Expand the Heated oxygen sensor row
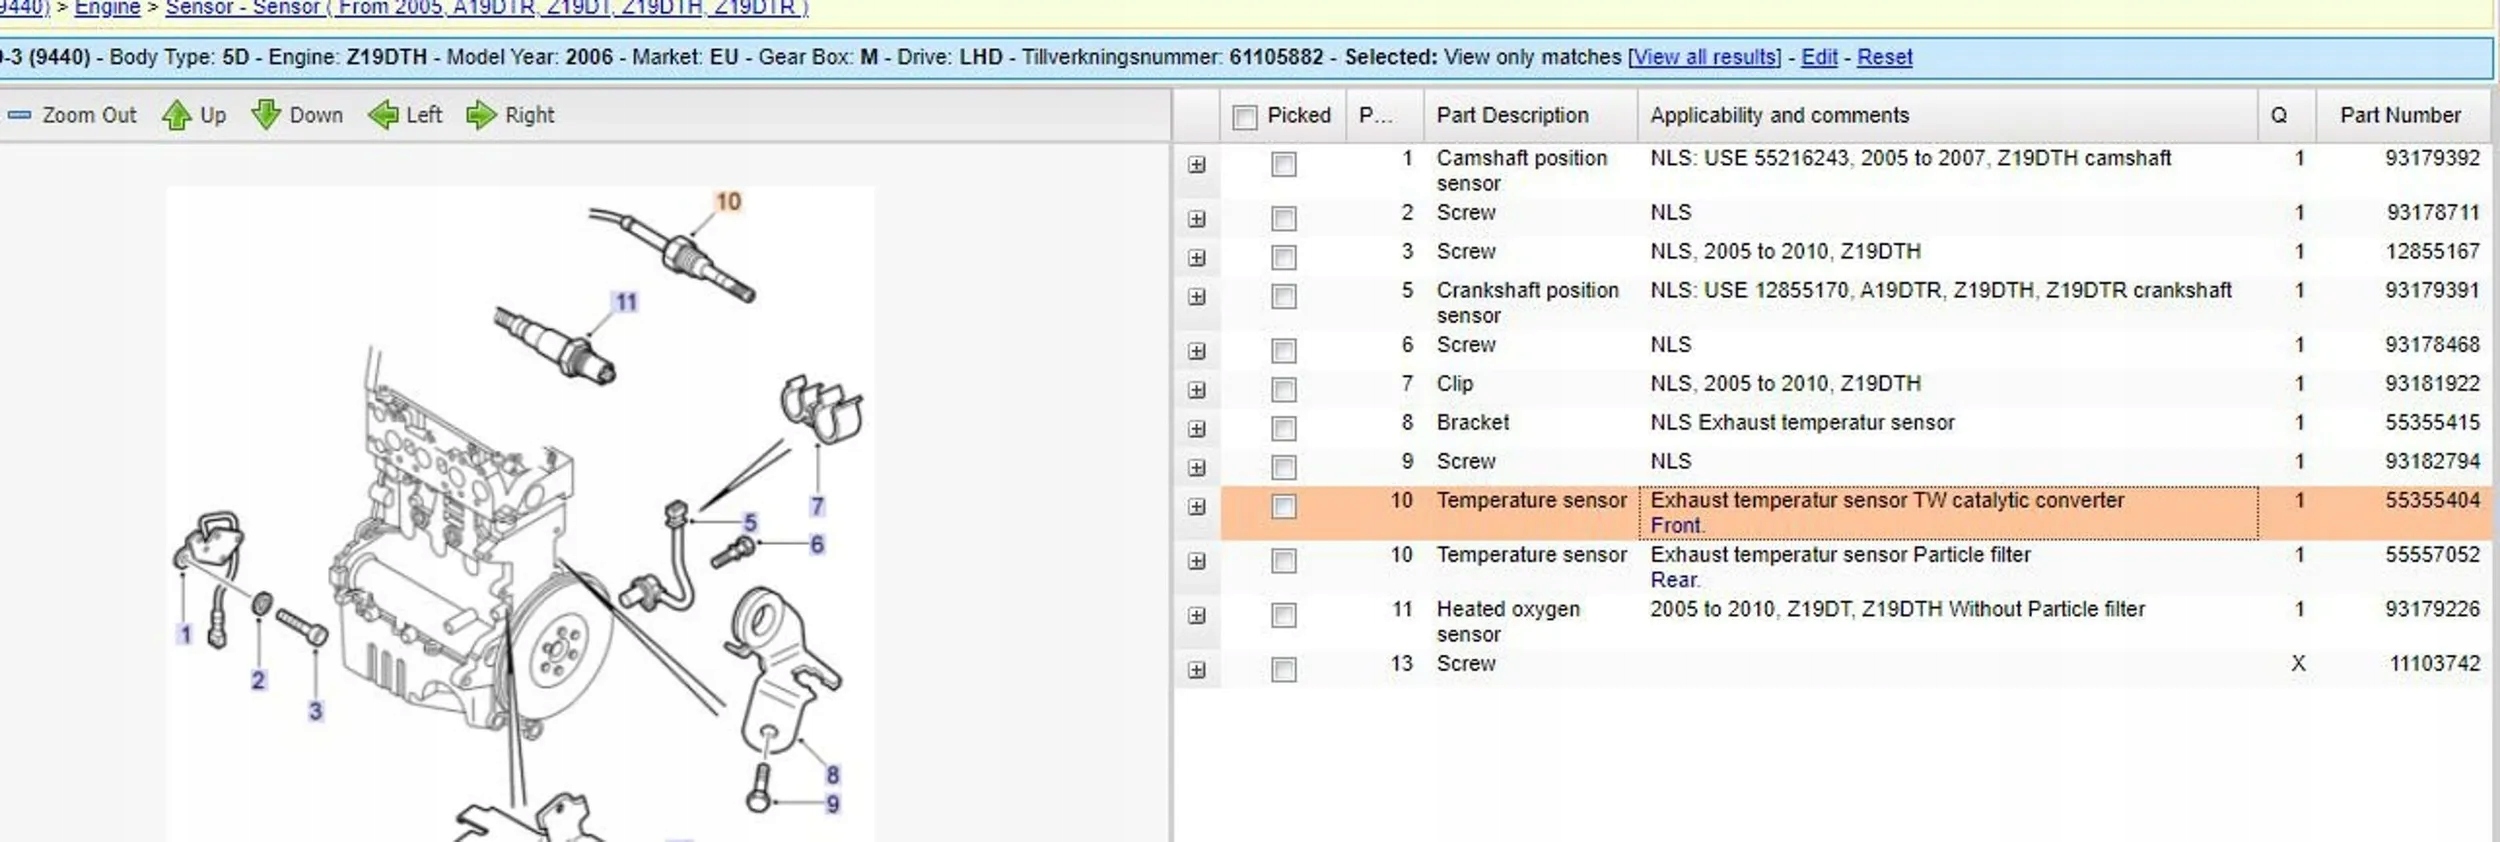Screen dimensions: 2500x842 (x=1197, y=616)
